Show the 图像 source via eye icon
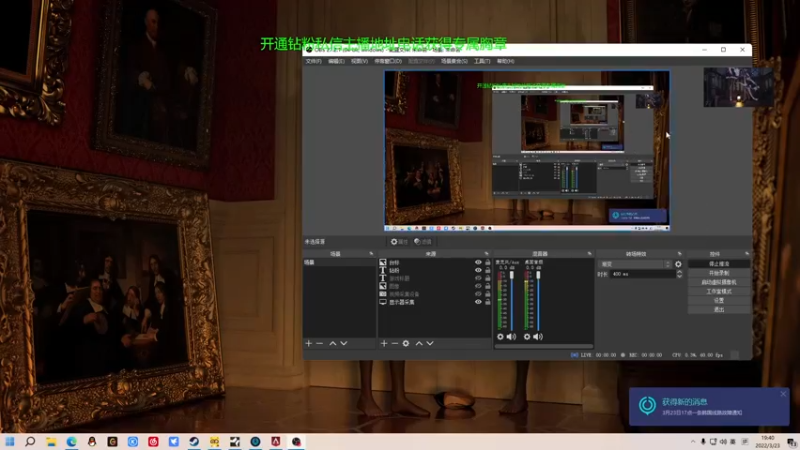Image resolution: width=800 pixels, height=450 pixels. pos(478,286)
